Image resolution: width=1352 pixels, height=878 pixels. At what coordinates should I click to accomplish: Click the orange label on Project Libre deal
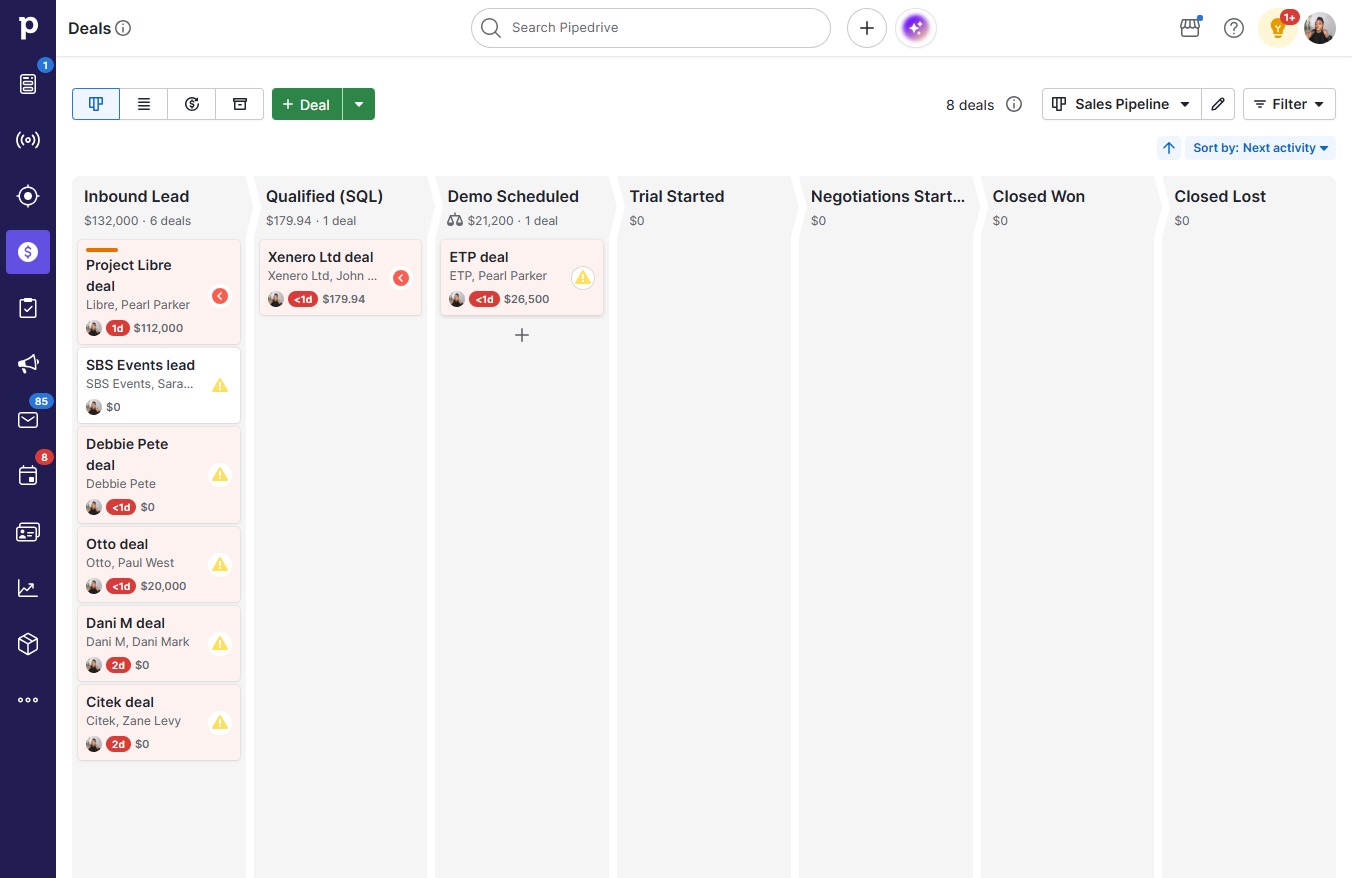[x=102, y=250]
